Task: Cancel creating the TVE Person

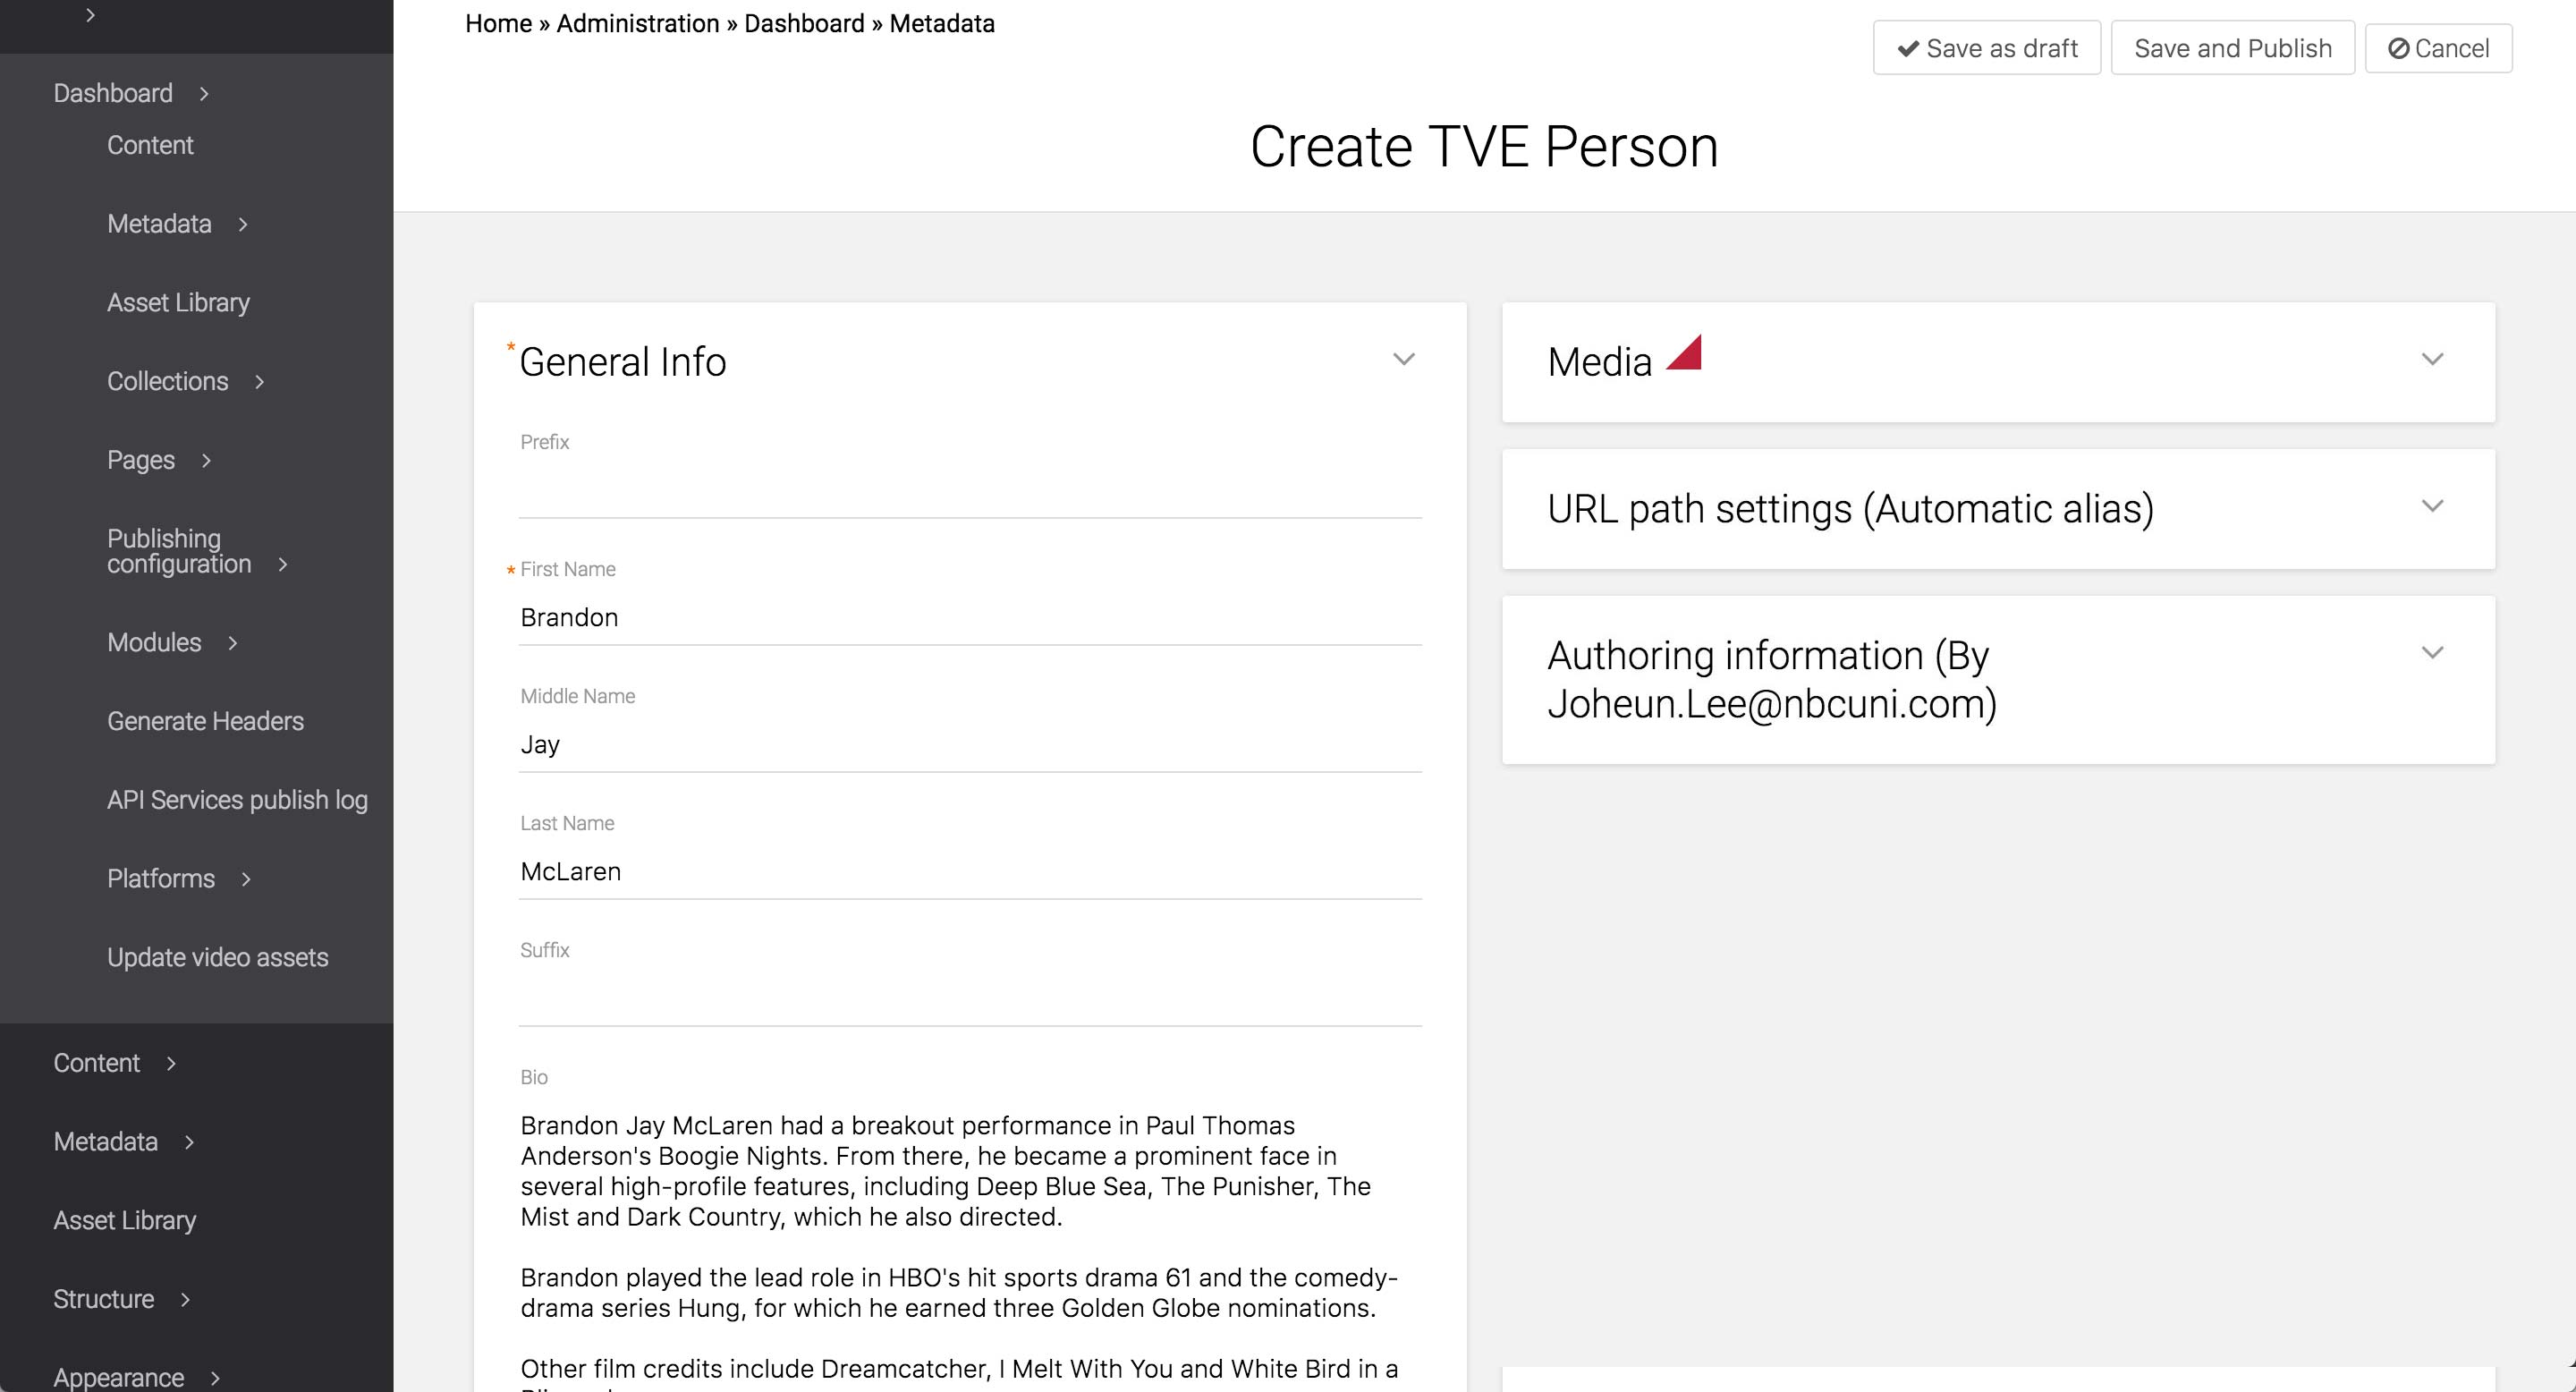Action: pos(2438,48)
